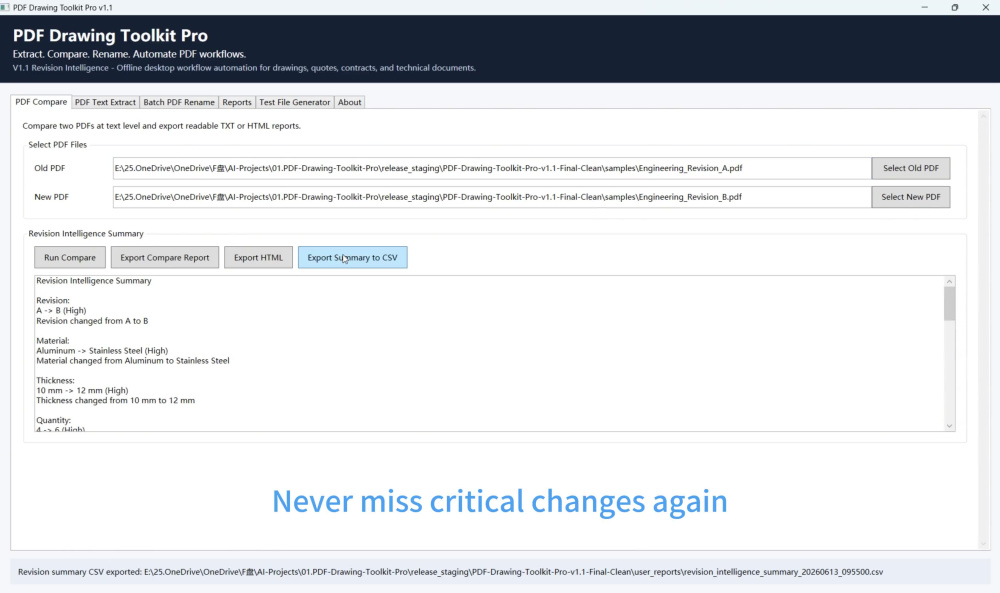This screenshot has height=593, width=1000.
Task: Open the PDF Text Extract tab
Action: (x=105, y=102)
